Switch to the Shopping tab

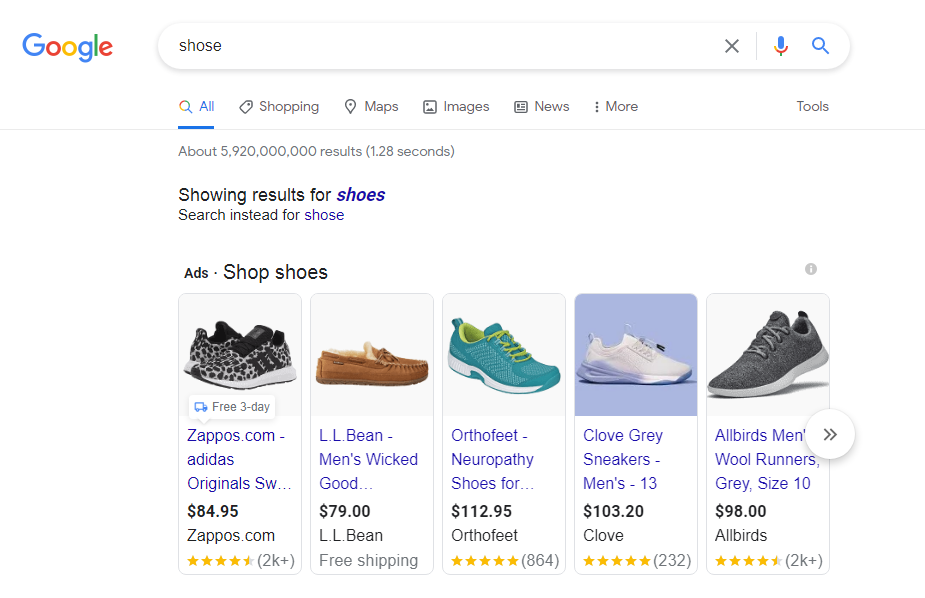(x=279, y=107)
